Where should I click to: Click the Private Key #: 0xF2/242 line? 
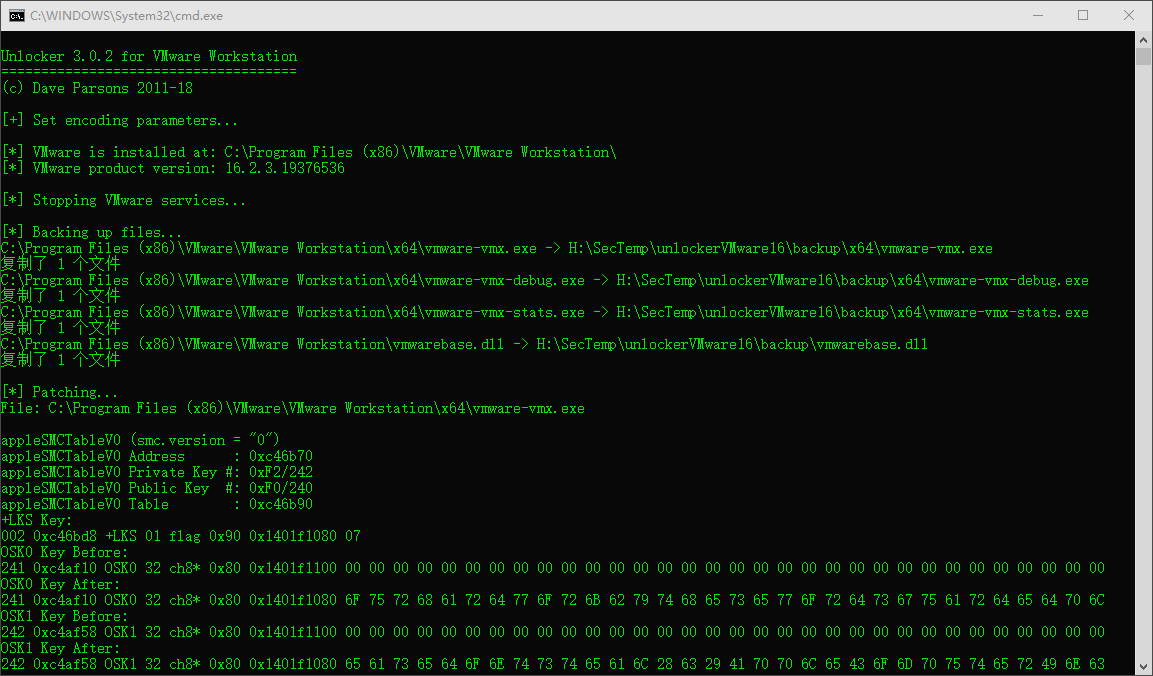coord(157,472)
